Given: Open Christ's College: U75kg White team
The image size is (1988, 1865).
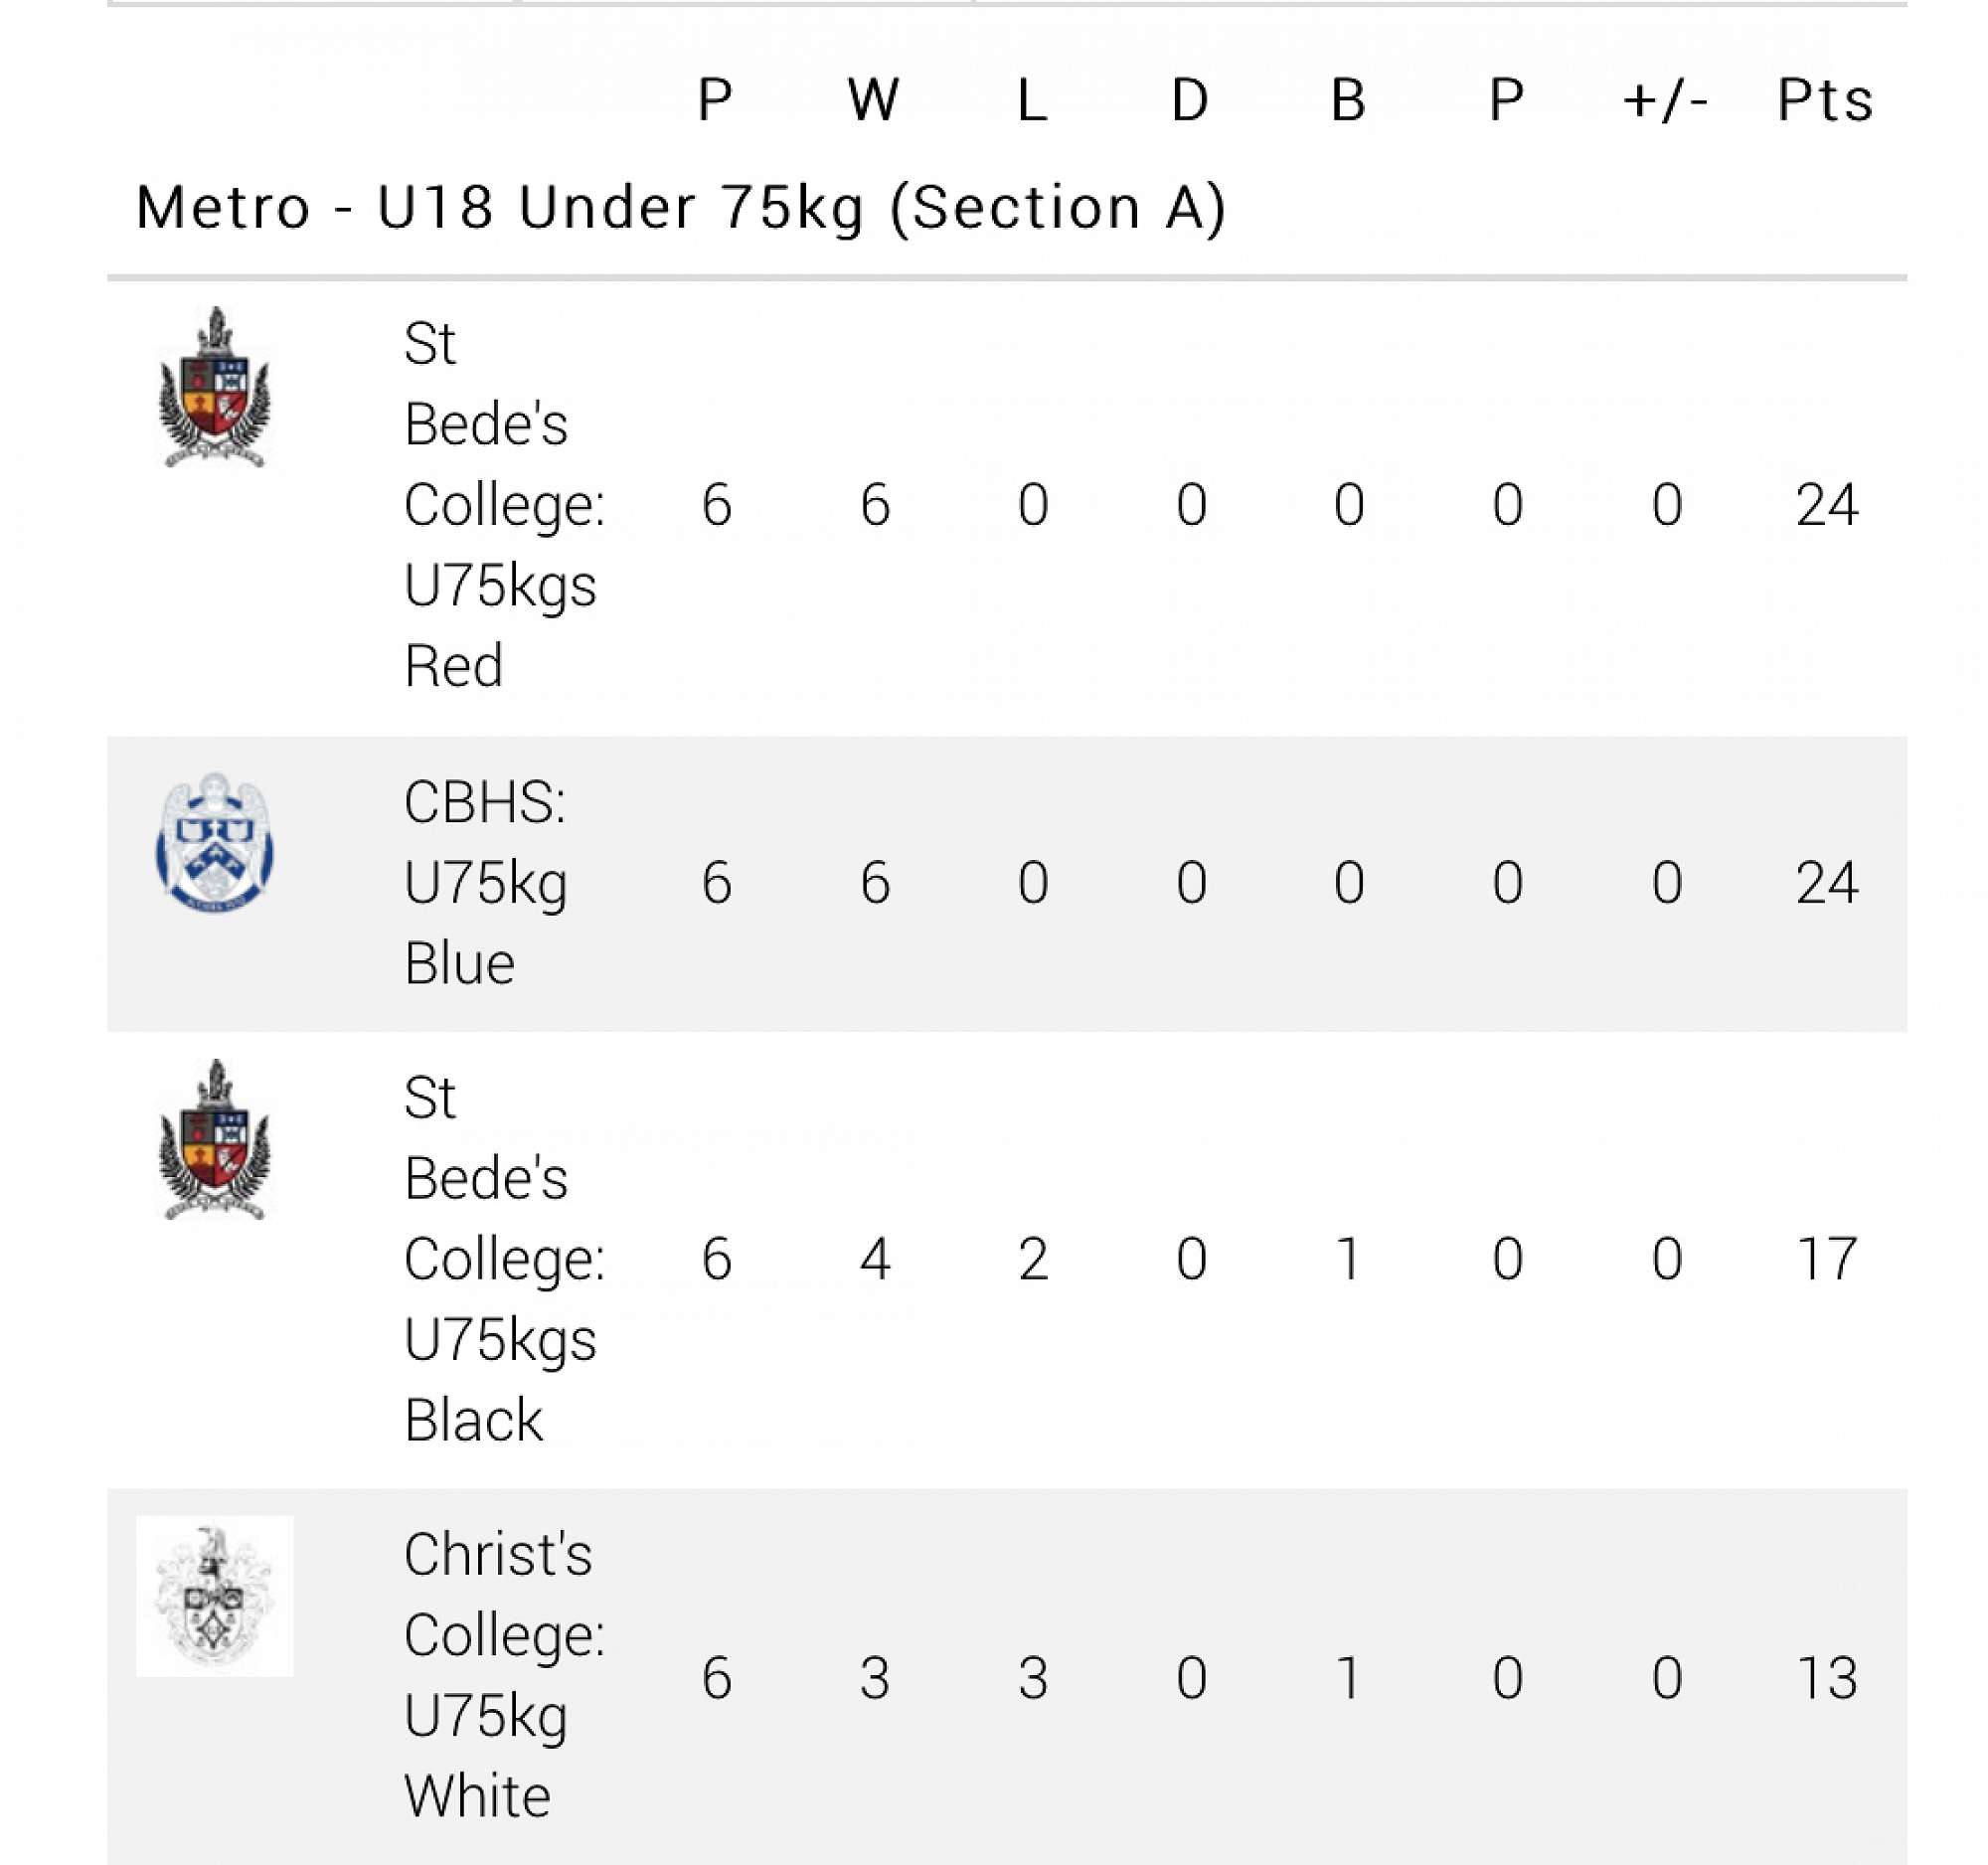Looking at the screenshot, I should pos(503,1675).
